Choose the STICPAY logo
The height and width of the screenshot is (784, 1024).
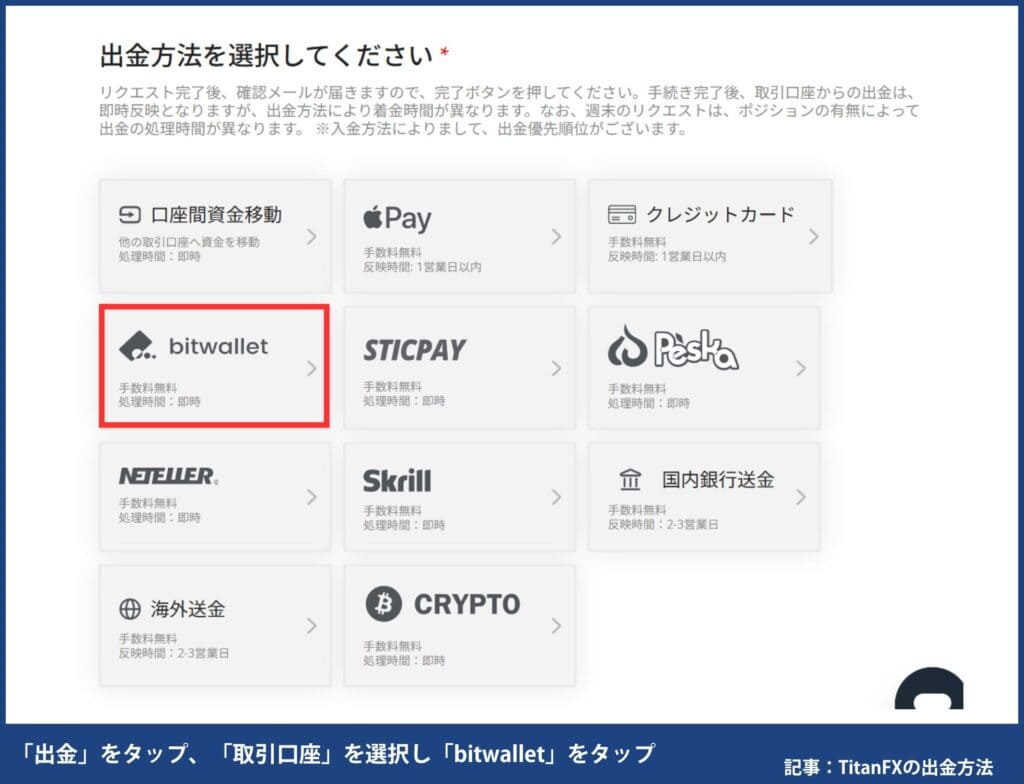(x=415, y=350)
